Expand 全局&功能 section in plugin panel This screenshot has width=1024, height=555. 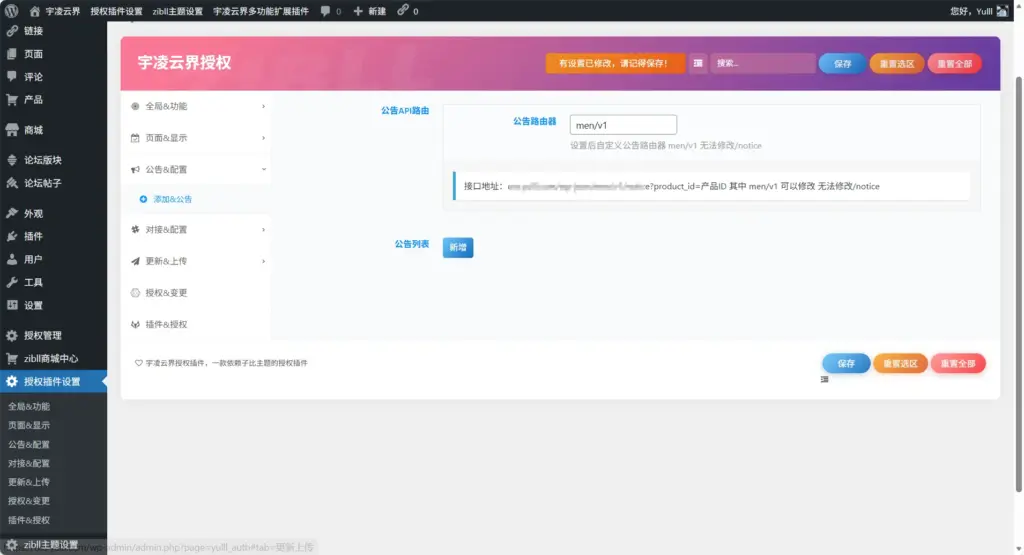(x=197, y=106)
